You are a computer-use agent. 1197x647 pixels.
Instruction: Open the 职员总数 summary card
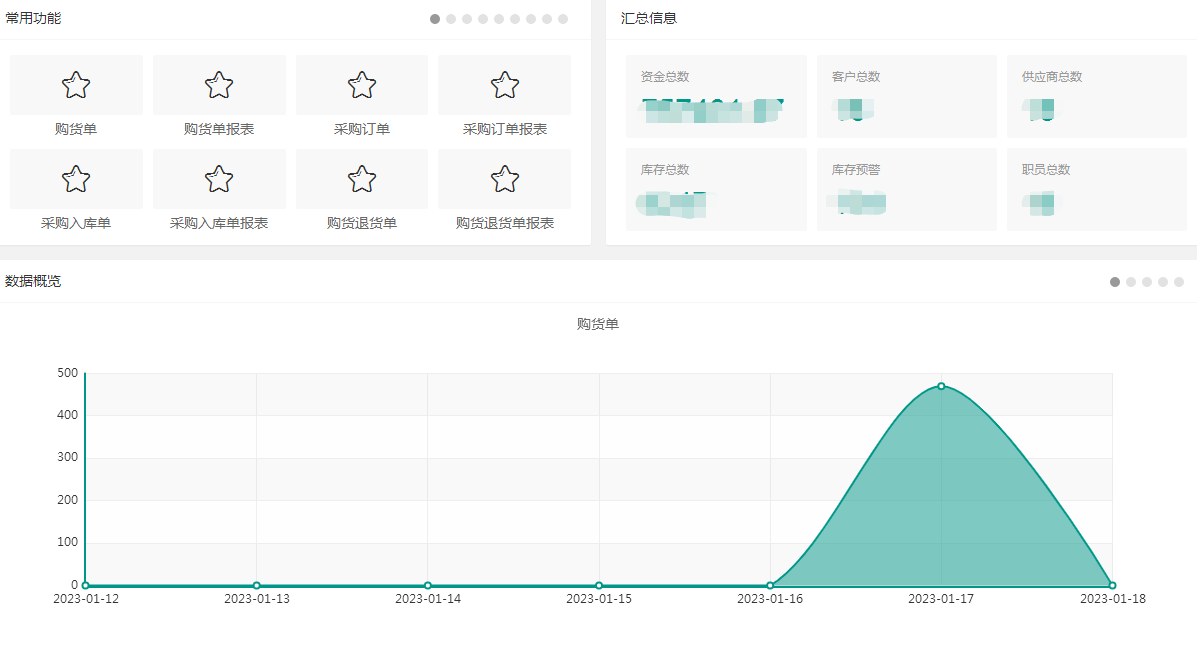point(1097,189)
